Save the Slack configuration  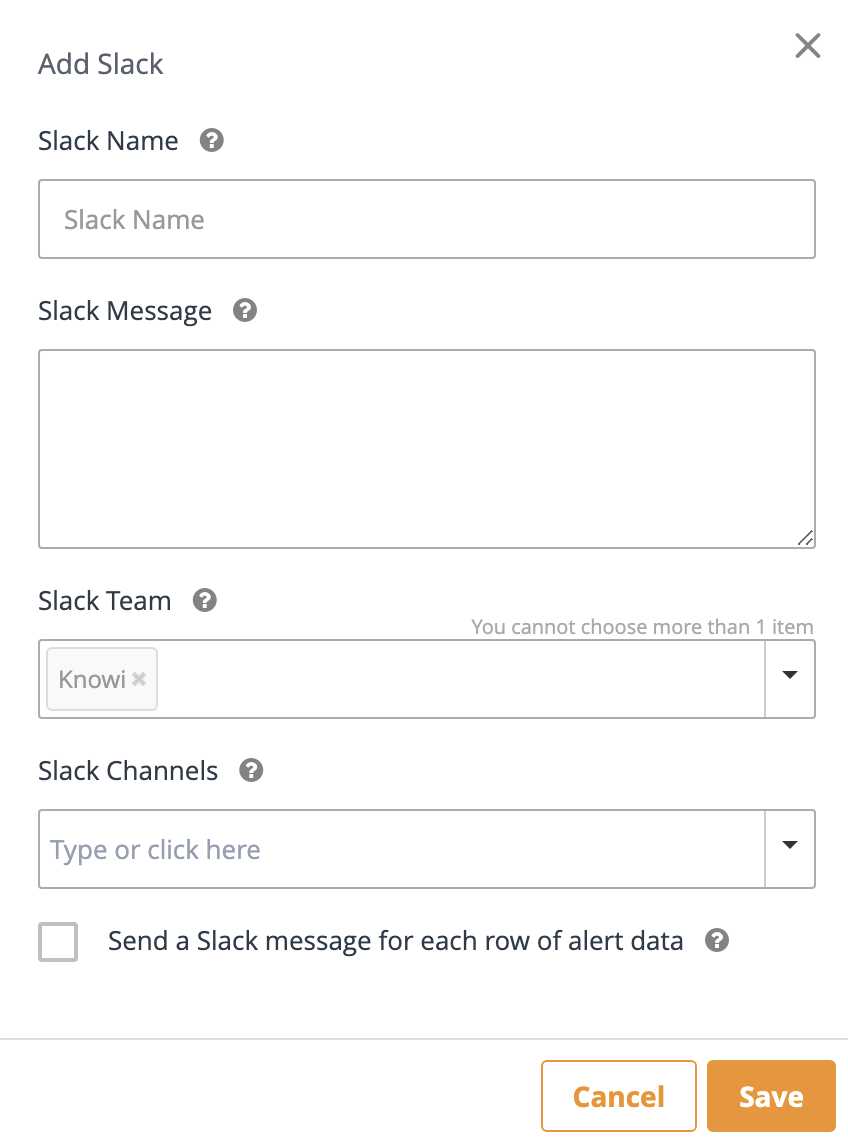(770, 1096)
